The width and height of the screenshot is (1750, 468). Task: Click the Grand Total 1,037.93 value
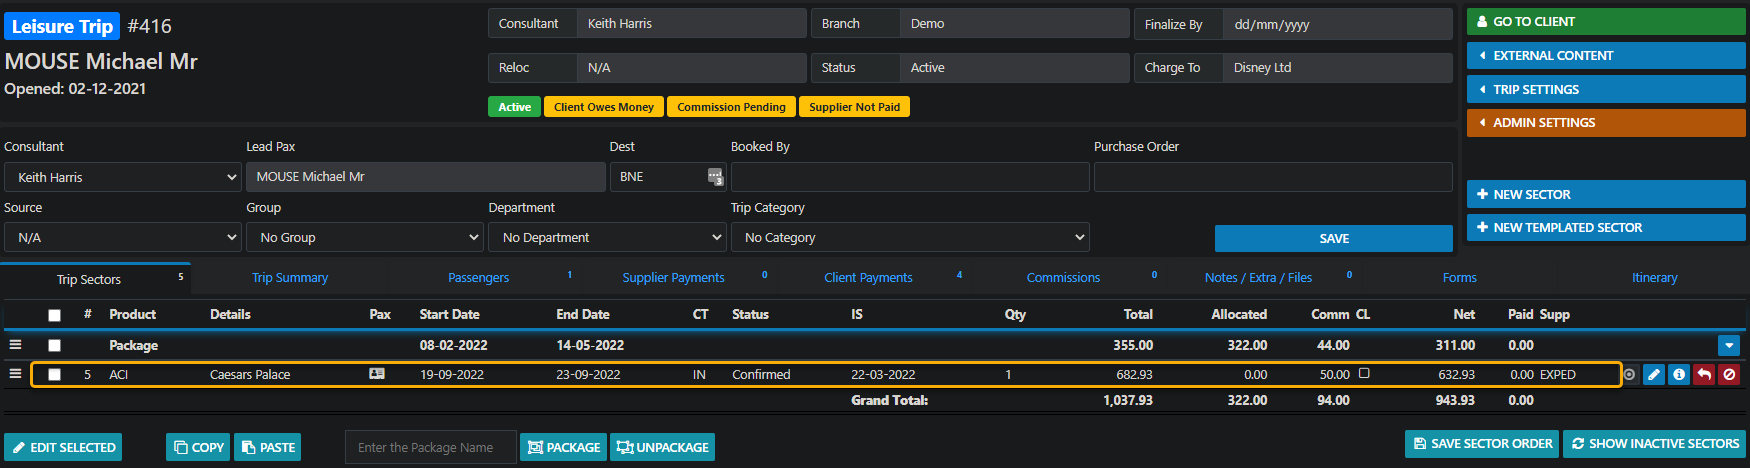[1128, 400]
